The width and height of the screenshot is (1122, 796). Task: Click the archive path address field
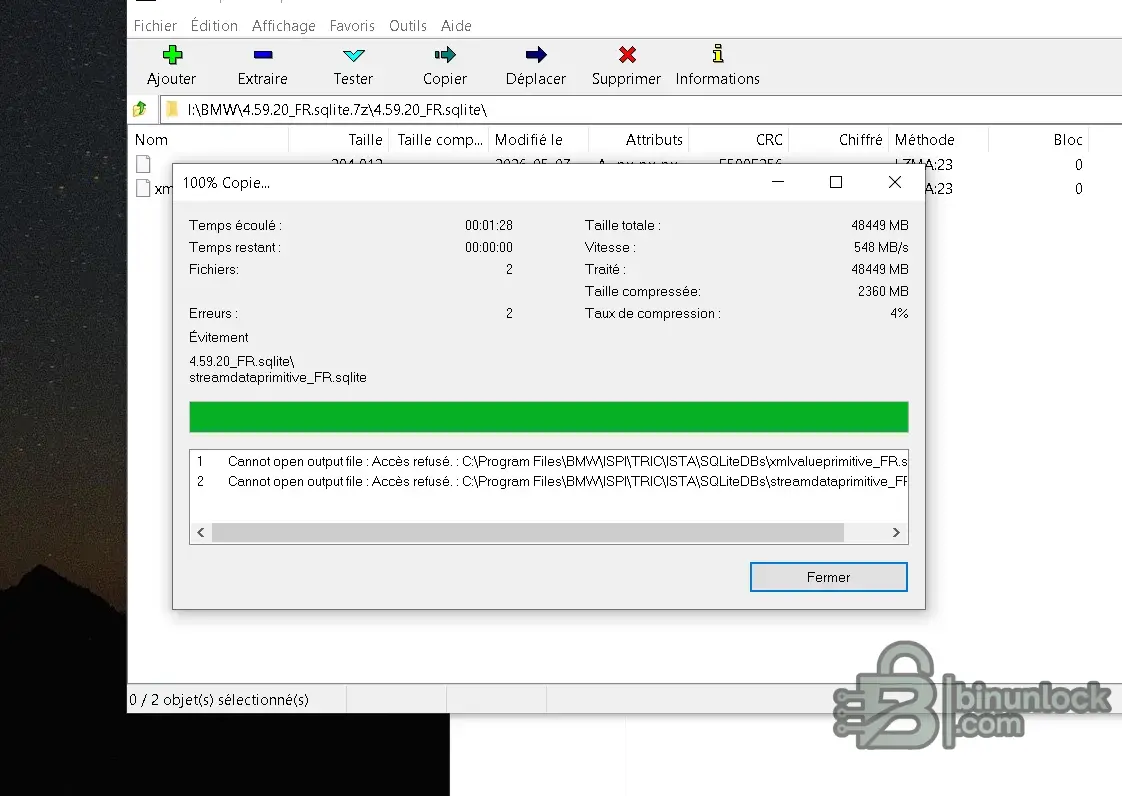click(640, 110)
